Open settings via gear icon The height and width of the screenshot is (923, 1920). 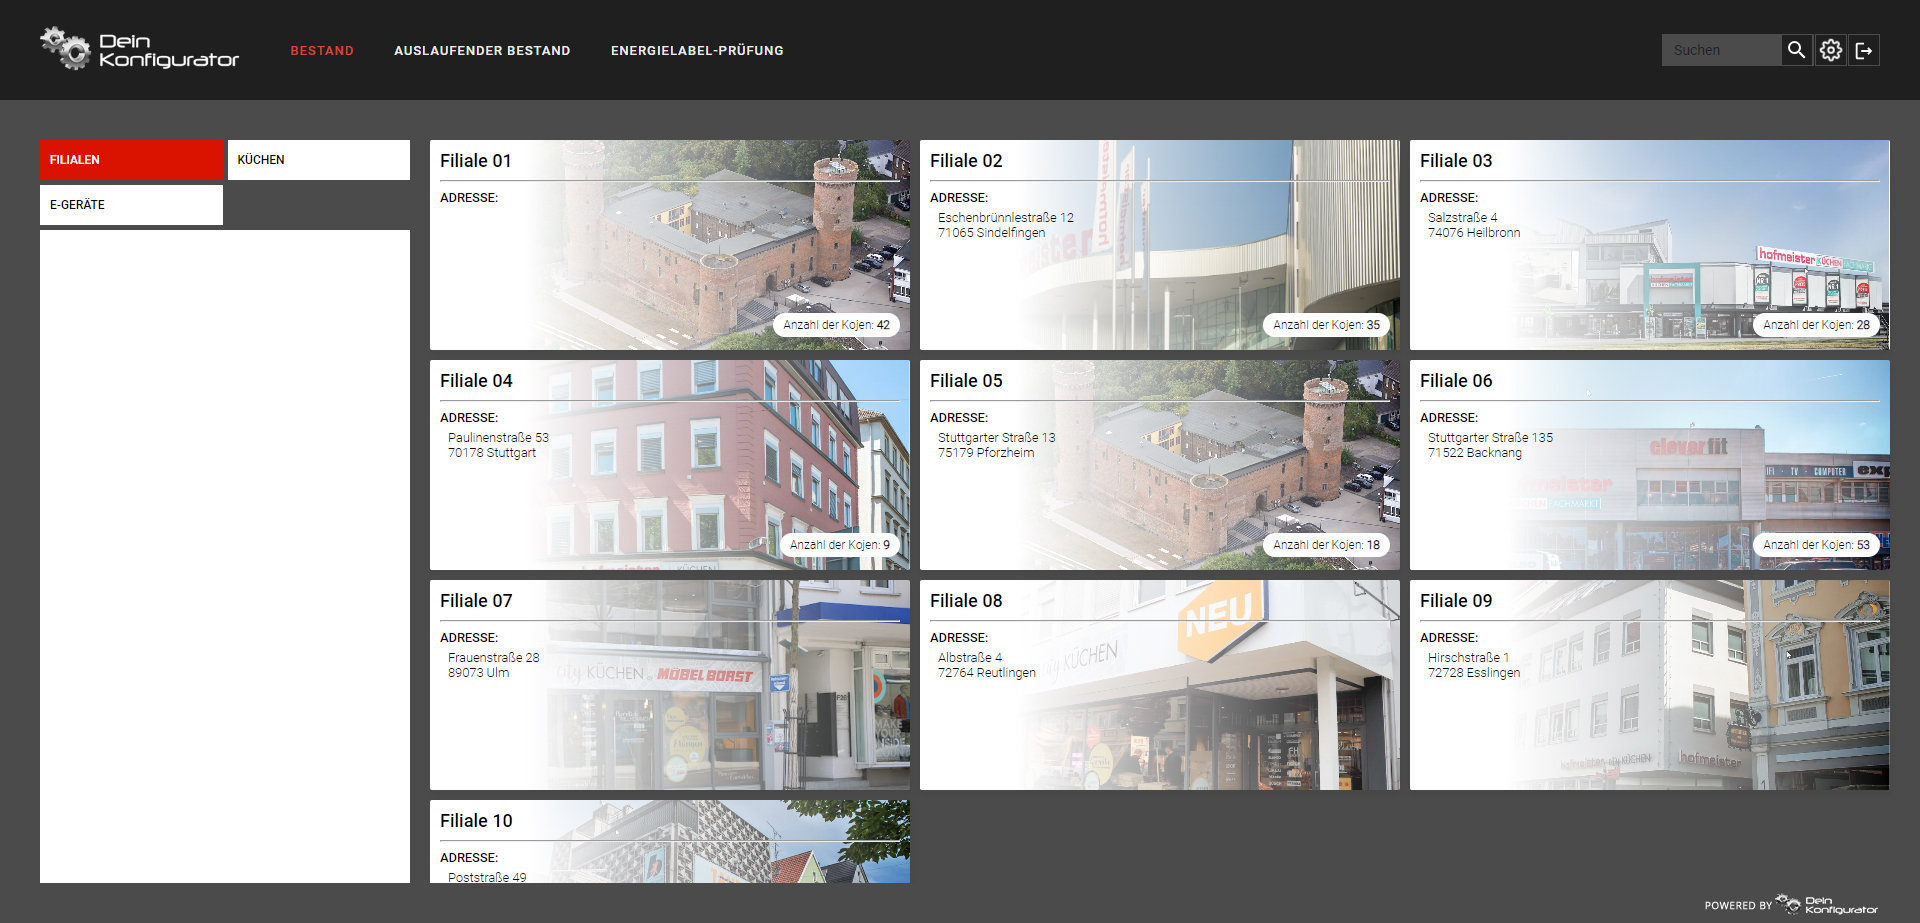pos(1830,50)
